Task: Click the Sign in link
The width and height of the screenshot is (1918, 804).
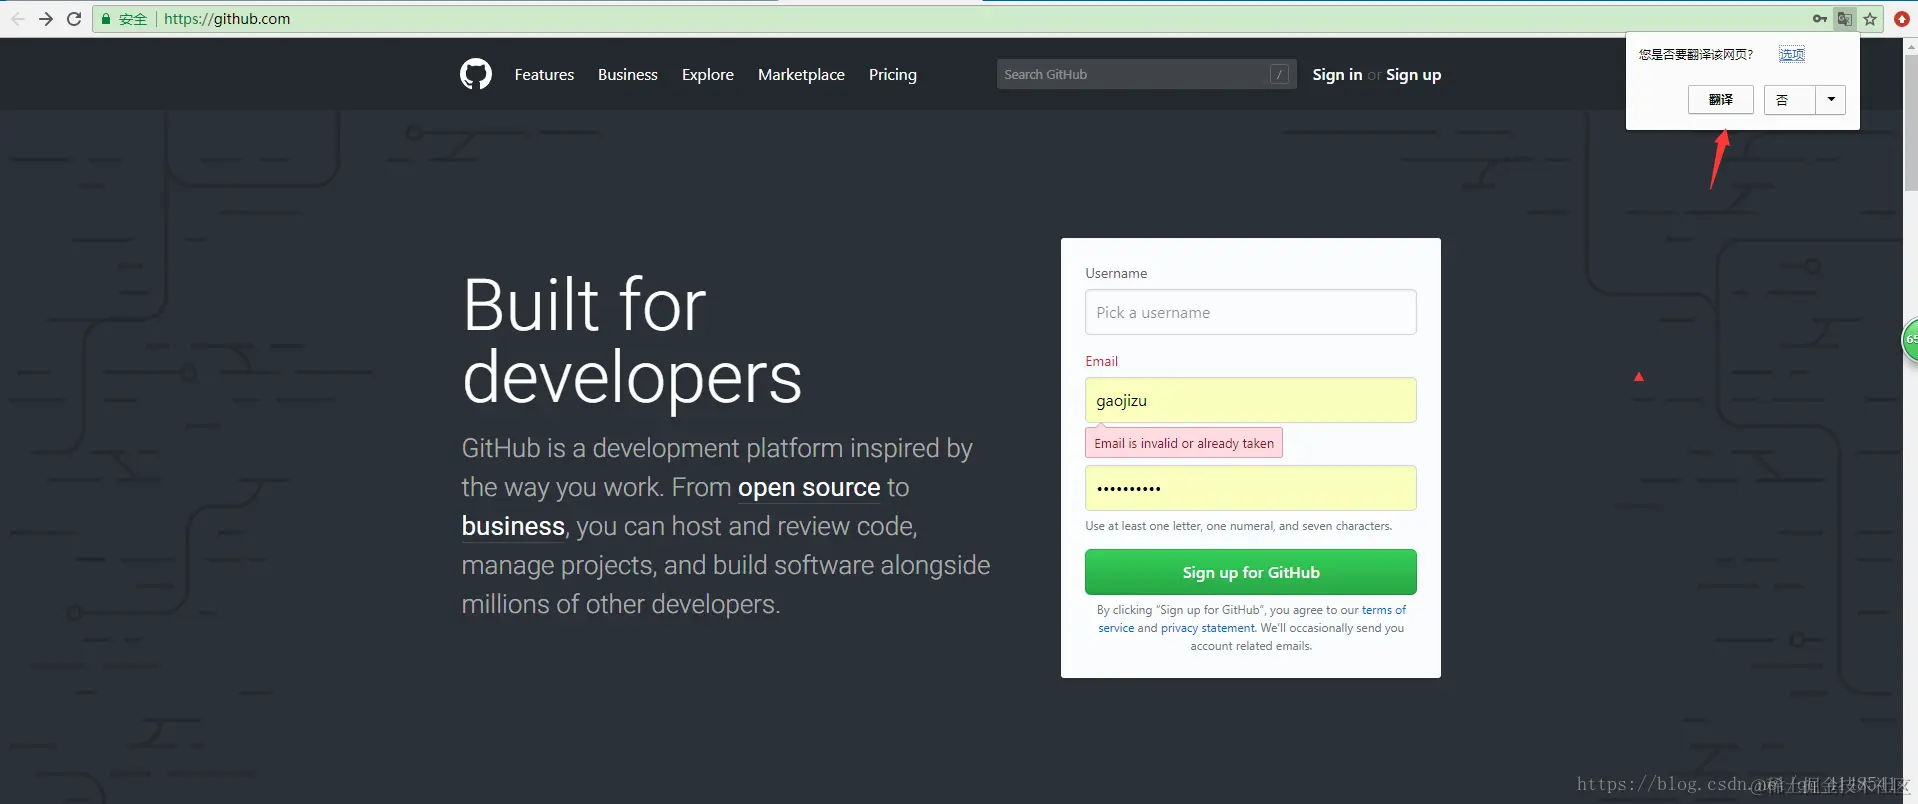Action: [1337, 75]
